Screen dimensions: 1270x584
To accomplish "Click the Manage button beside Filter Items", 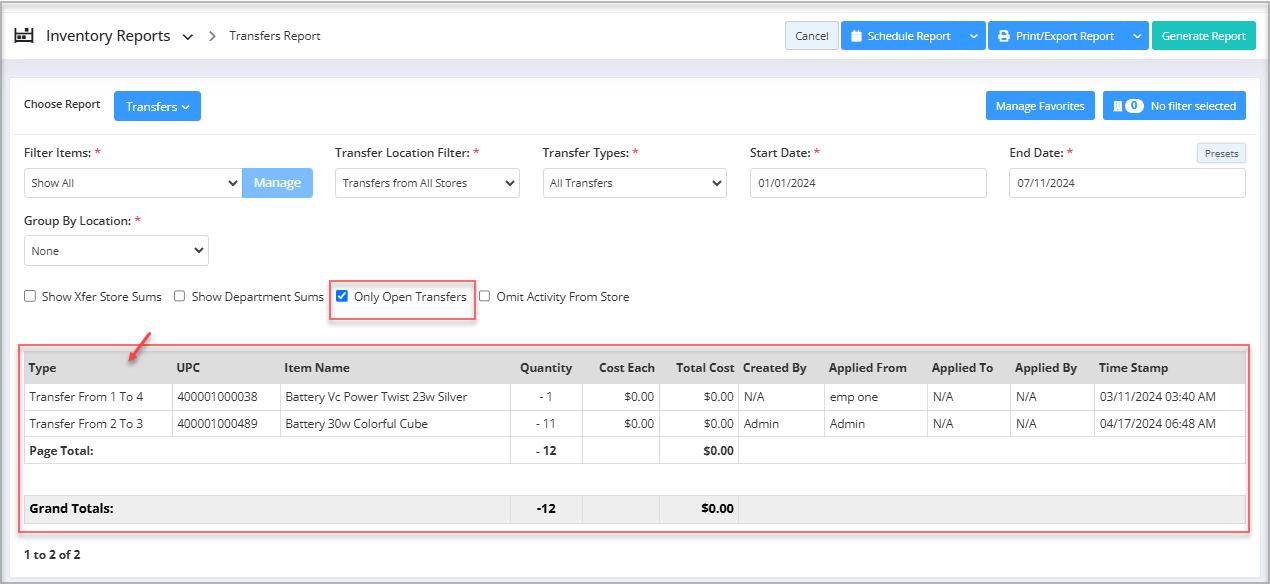I will [277, 183].
